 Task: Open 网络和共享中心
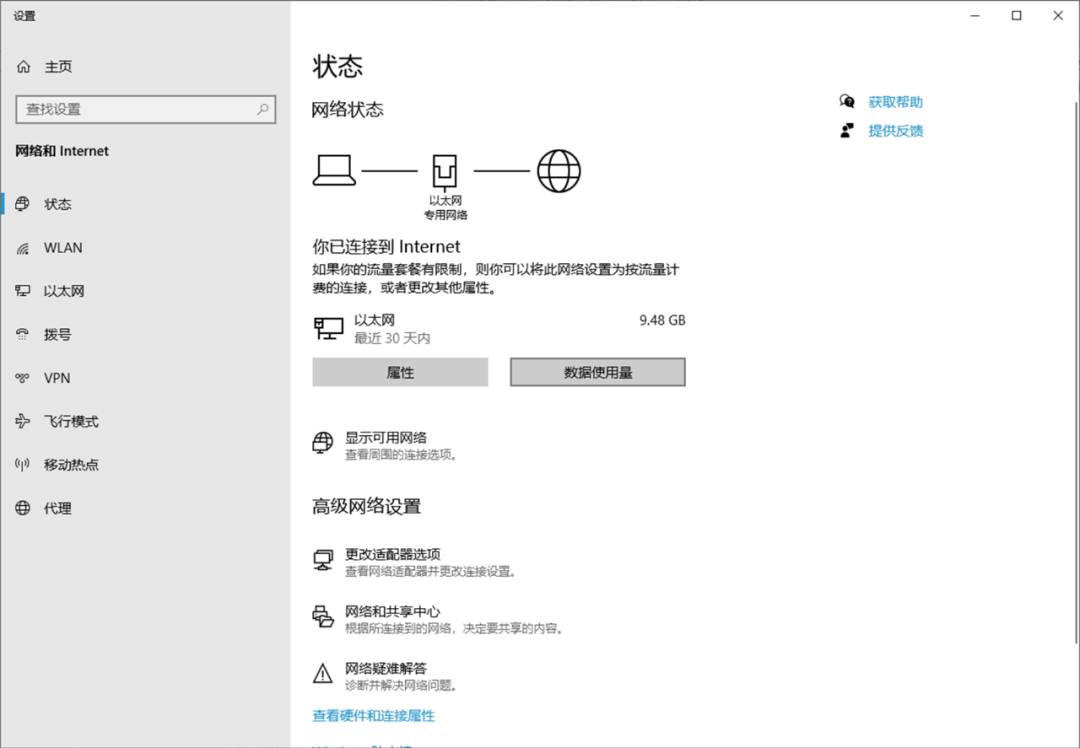coord(392,611)
